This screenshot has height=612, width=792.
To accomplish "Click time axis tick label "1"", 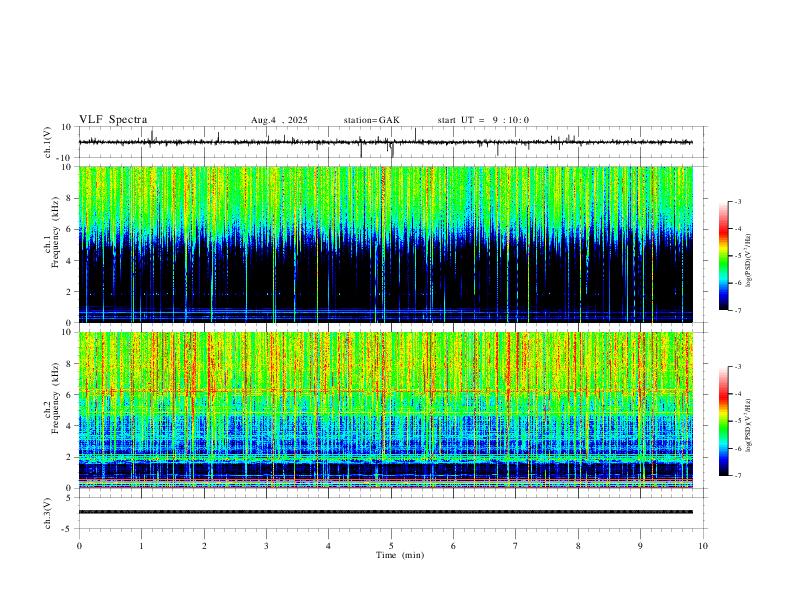I will 141,546.
